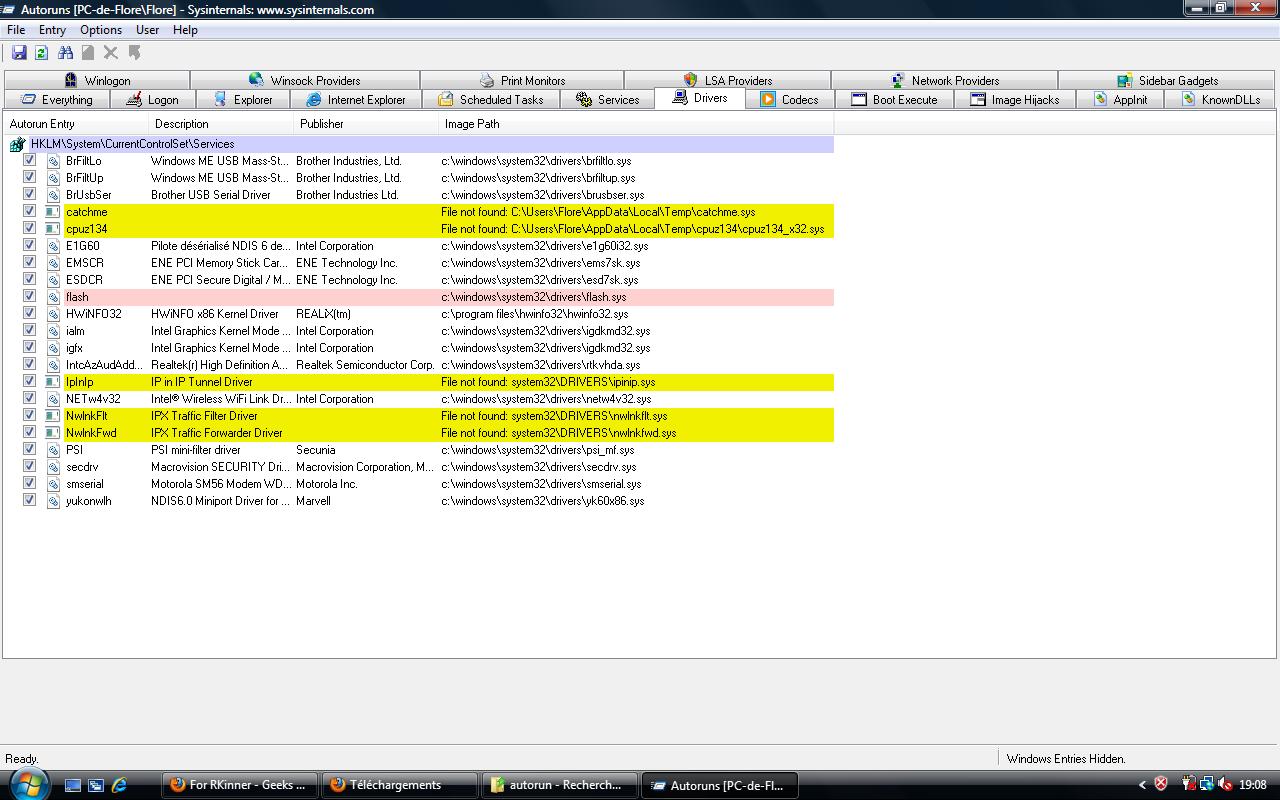
Task: Click the network connection tray icon
Action: (1207, 785)
